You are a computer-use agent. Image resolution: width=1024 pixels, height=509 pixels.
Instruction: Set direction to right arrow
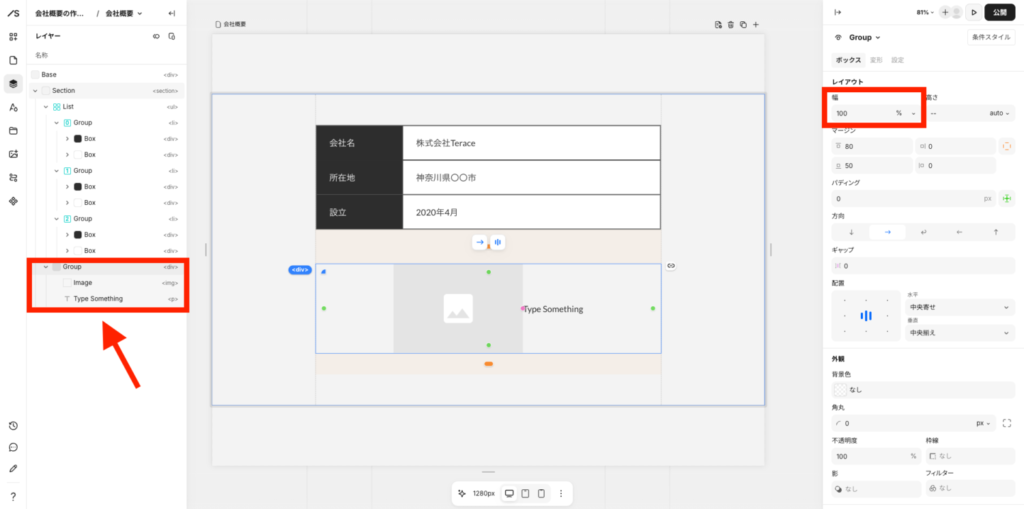pyautogui.click(x=887, y=231)
